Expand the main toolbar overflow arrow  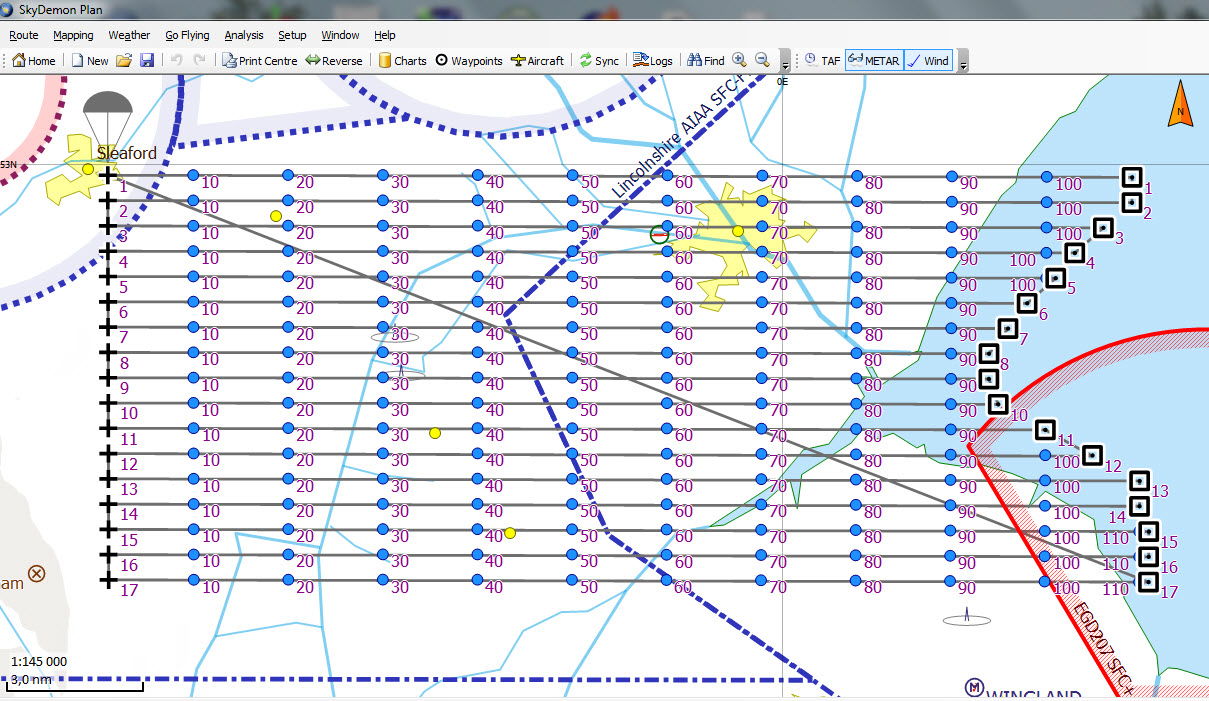pyautogui.click(x=786, y=63)
